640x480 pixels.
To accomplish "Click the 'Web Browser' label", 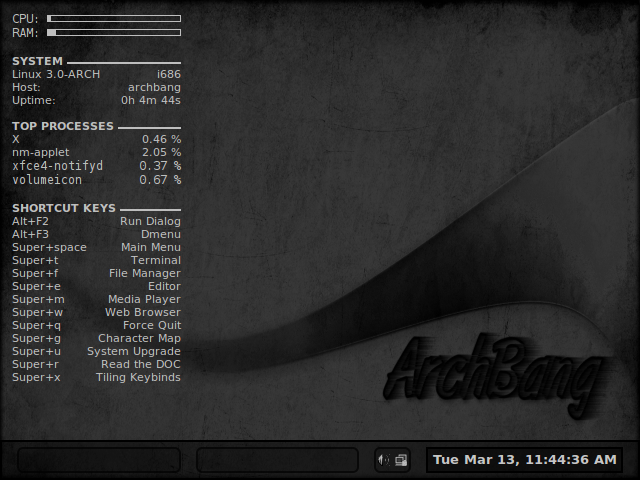I will point(142,312).
